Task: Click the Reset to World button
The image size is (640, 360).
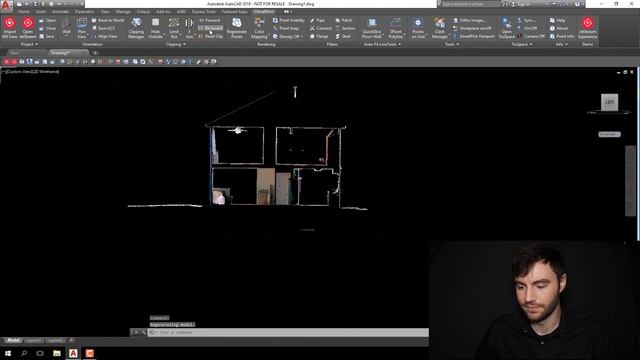Action: tap(108, 20)
